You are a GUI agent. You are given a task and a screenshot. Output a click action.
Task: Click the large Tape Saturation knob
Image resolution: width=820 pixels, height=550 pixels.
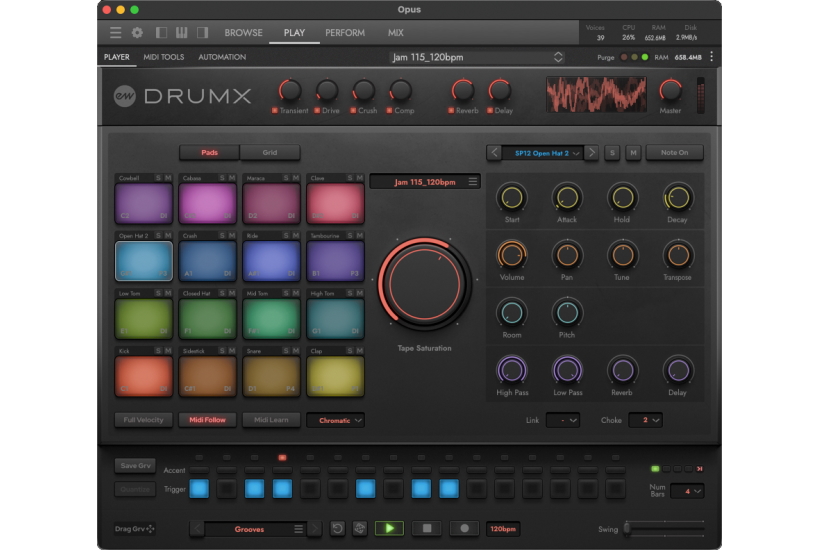tap(424, 284)
